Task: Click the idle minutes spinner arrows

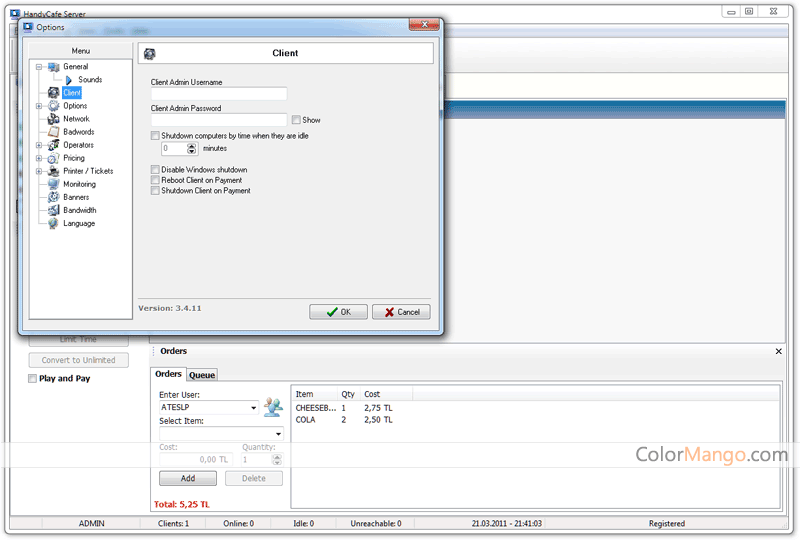Action: tap(192, 148)
